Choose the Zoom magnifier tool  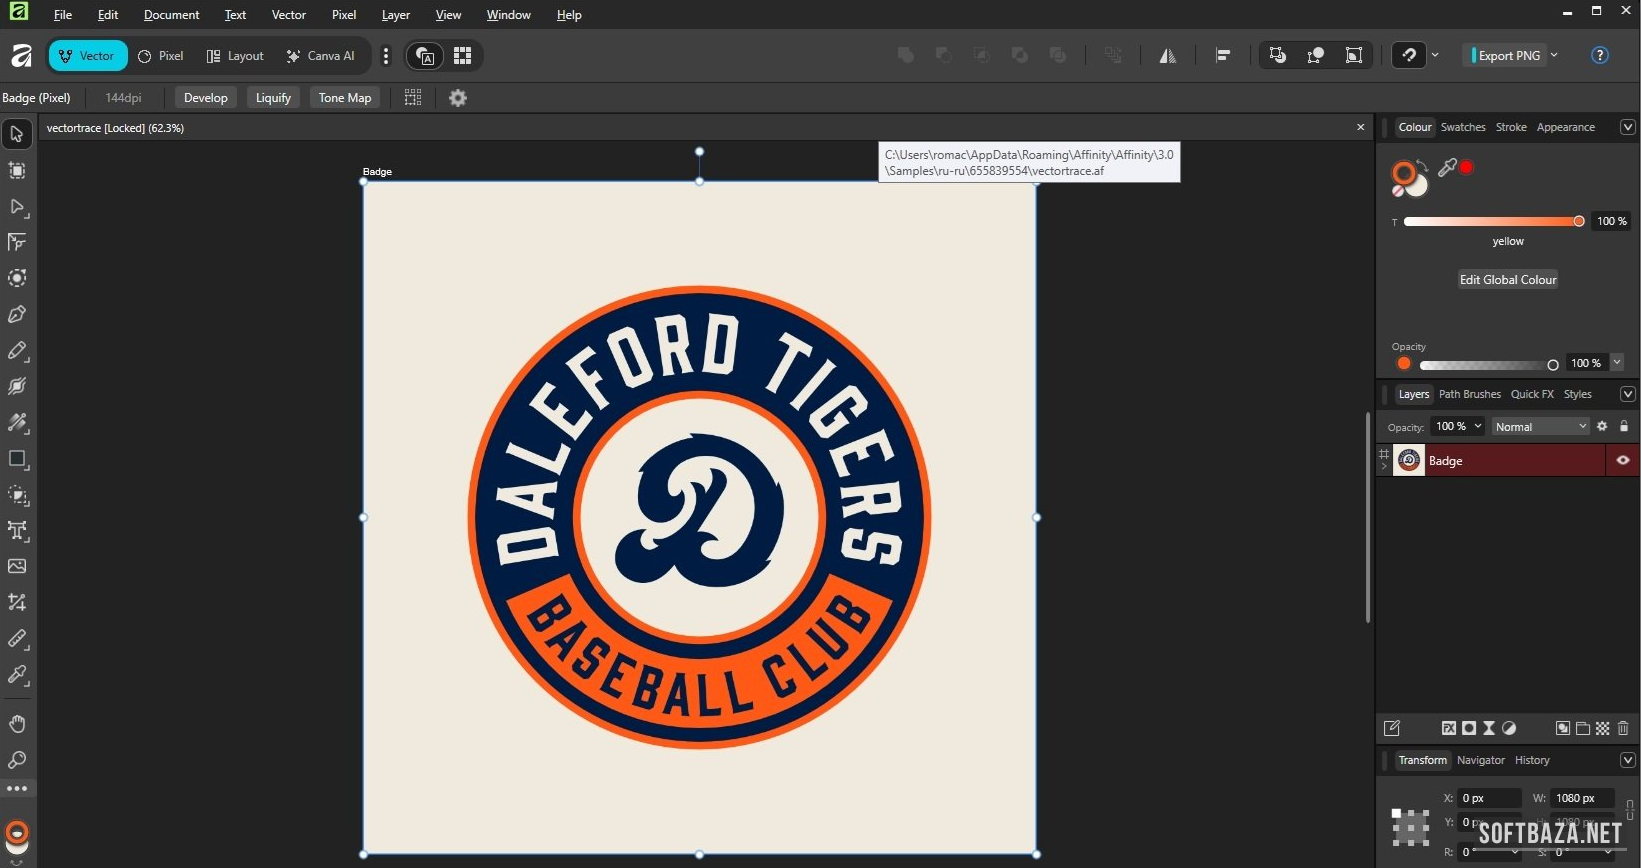[x=17, y=760]
